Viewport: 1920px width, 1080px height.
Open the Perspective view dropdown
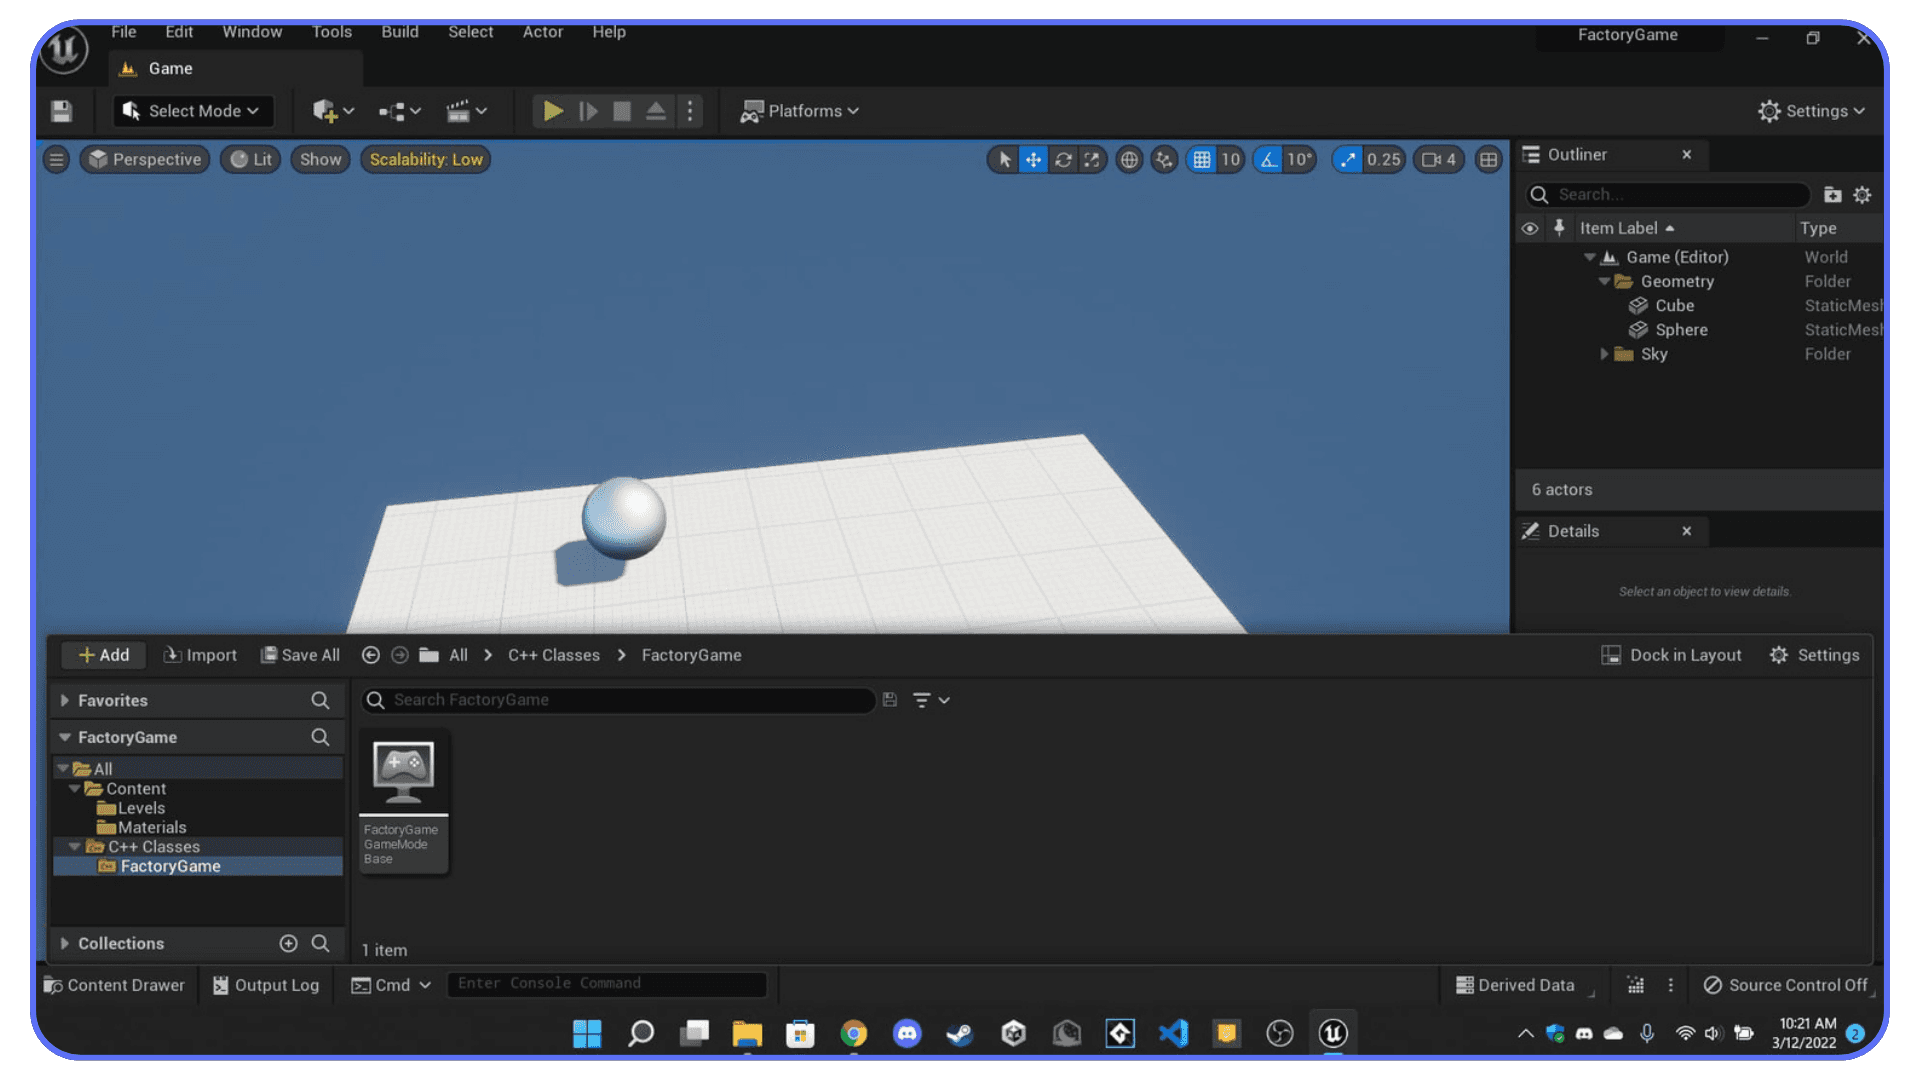(x=144, y=159)
